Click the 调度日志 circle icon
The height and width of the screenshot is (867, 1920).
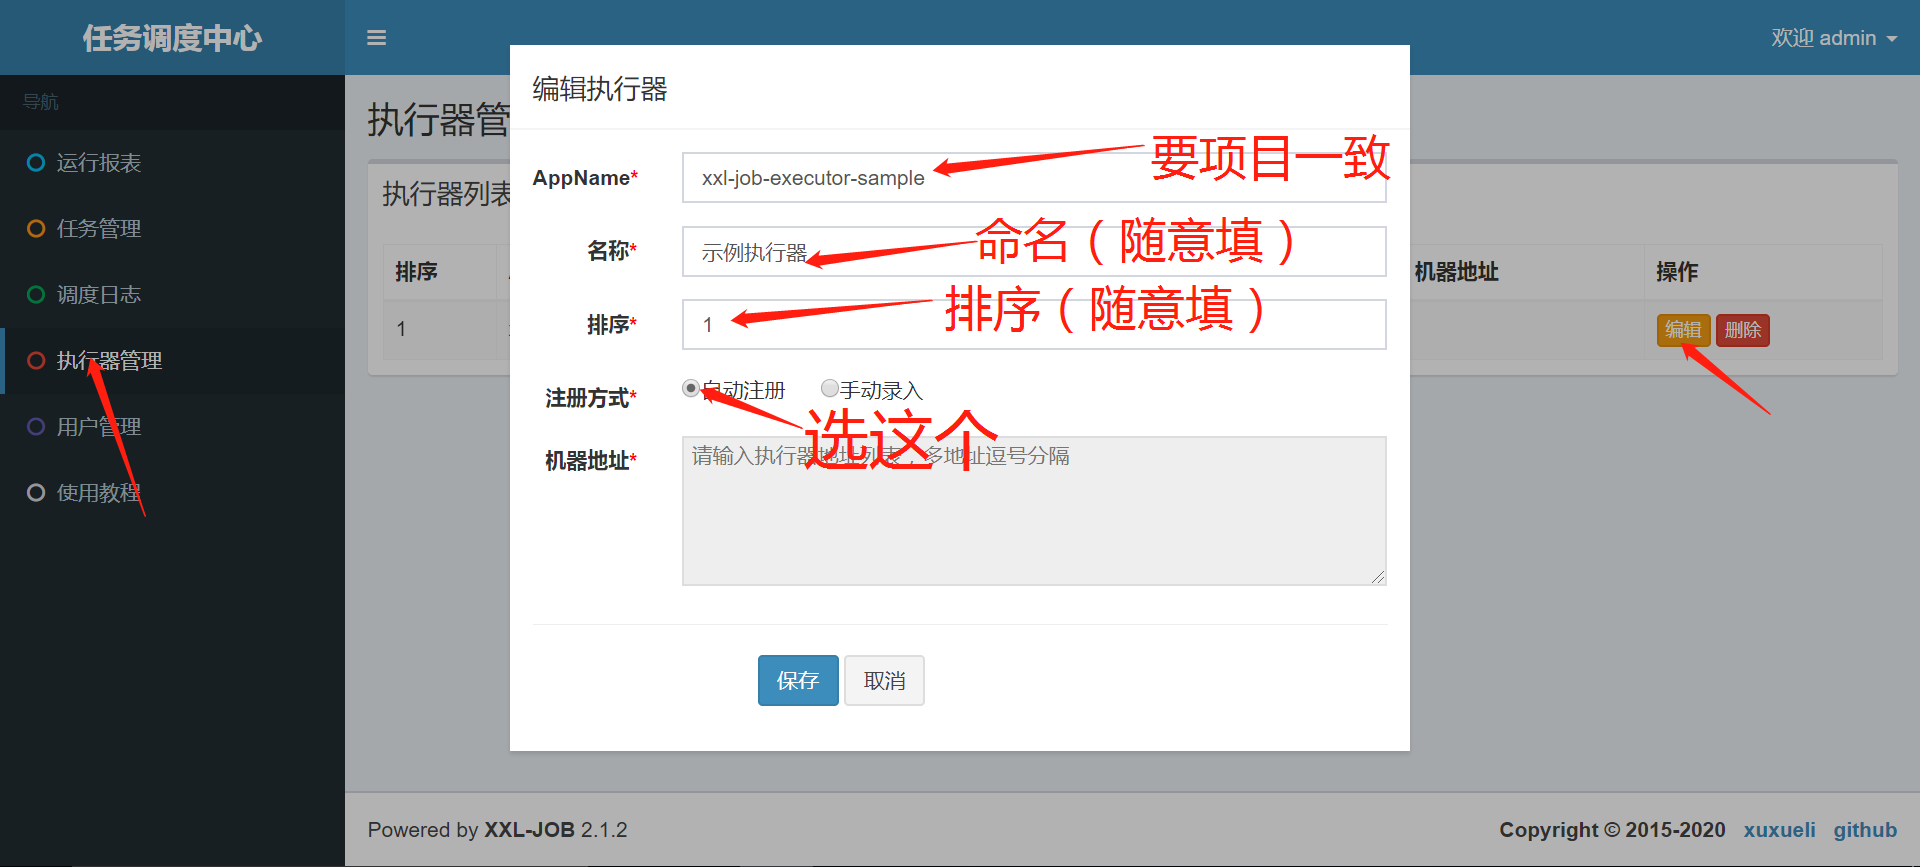(36, 294)
